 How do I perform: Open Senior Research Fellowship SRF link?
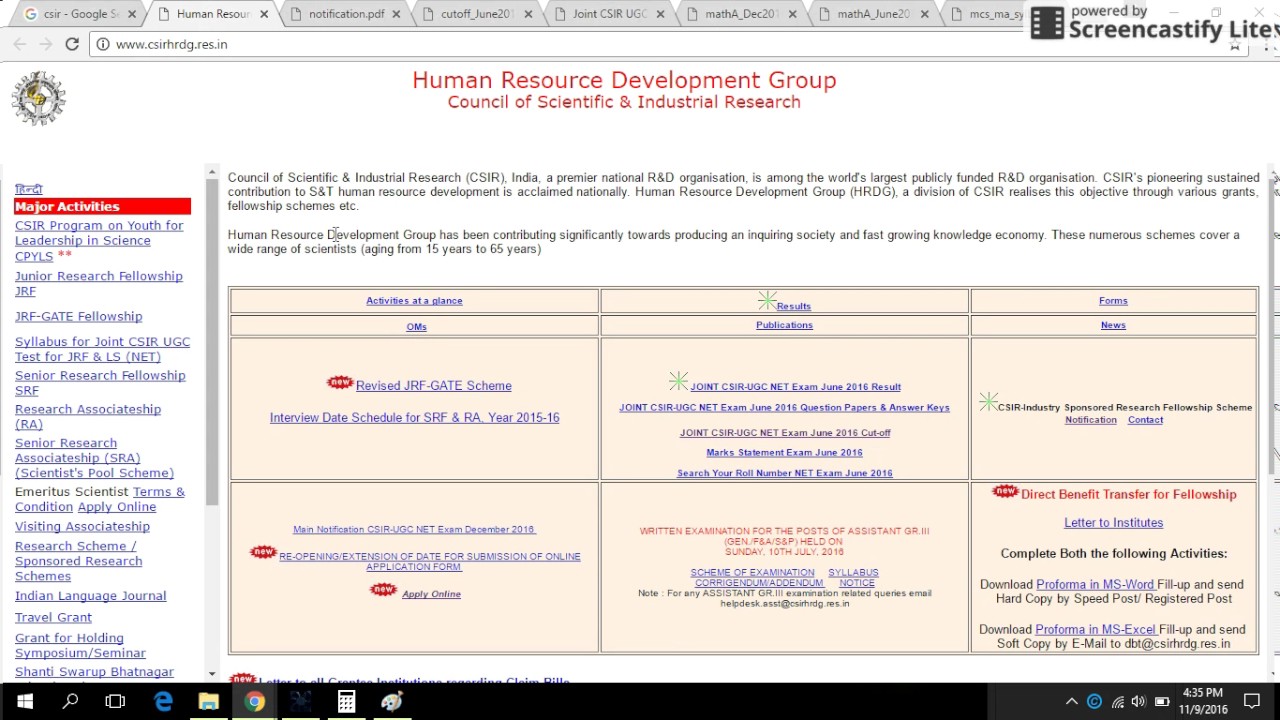click(100, 382)
